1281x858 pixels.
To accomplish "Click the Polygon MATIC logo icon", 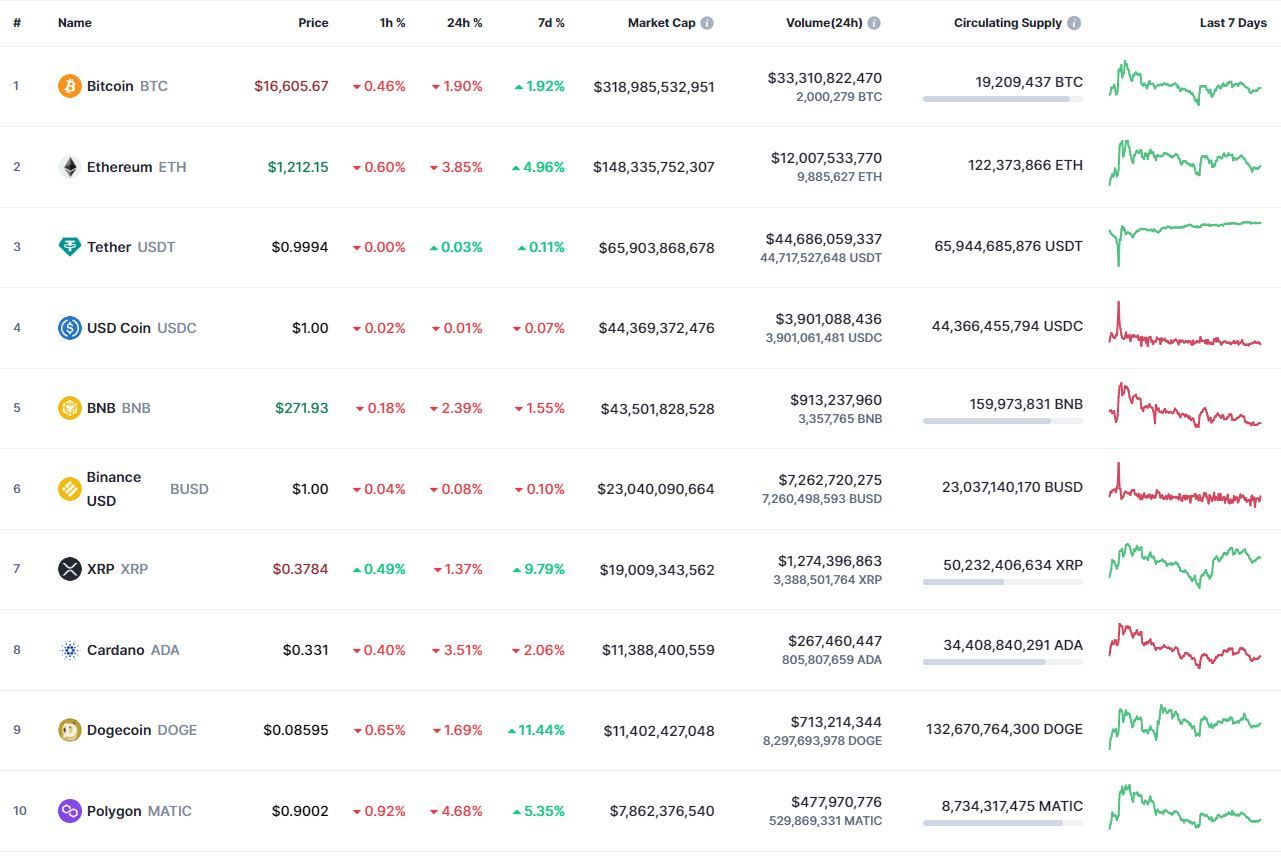I will tap(69, 811).
